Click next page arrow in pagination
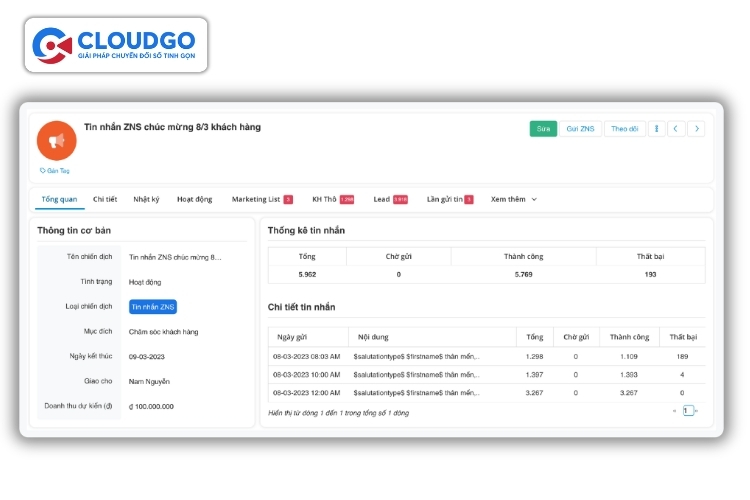 coord(697,411)
